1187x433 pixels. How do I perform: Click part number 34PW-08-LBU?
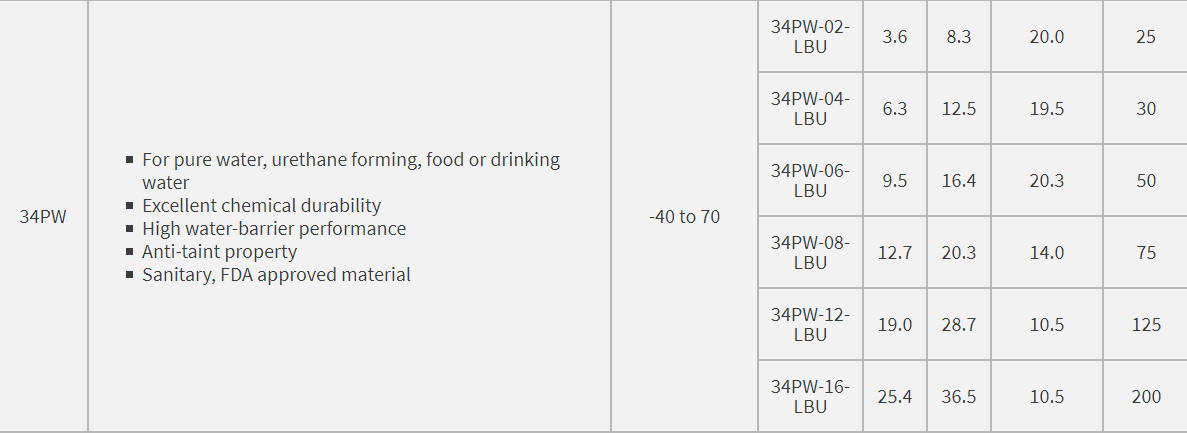pos(810,253)
